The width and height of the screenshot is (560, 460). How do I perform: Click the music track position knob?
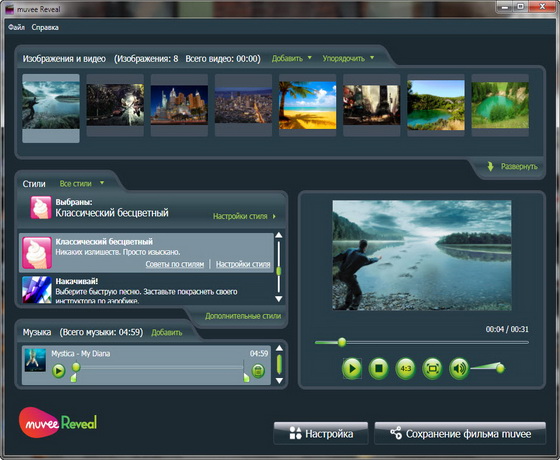(76, 367)
